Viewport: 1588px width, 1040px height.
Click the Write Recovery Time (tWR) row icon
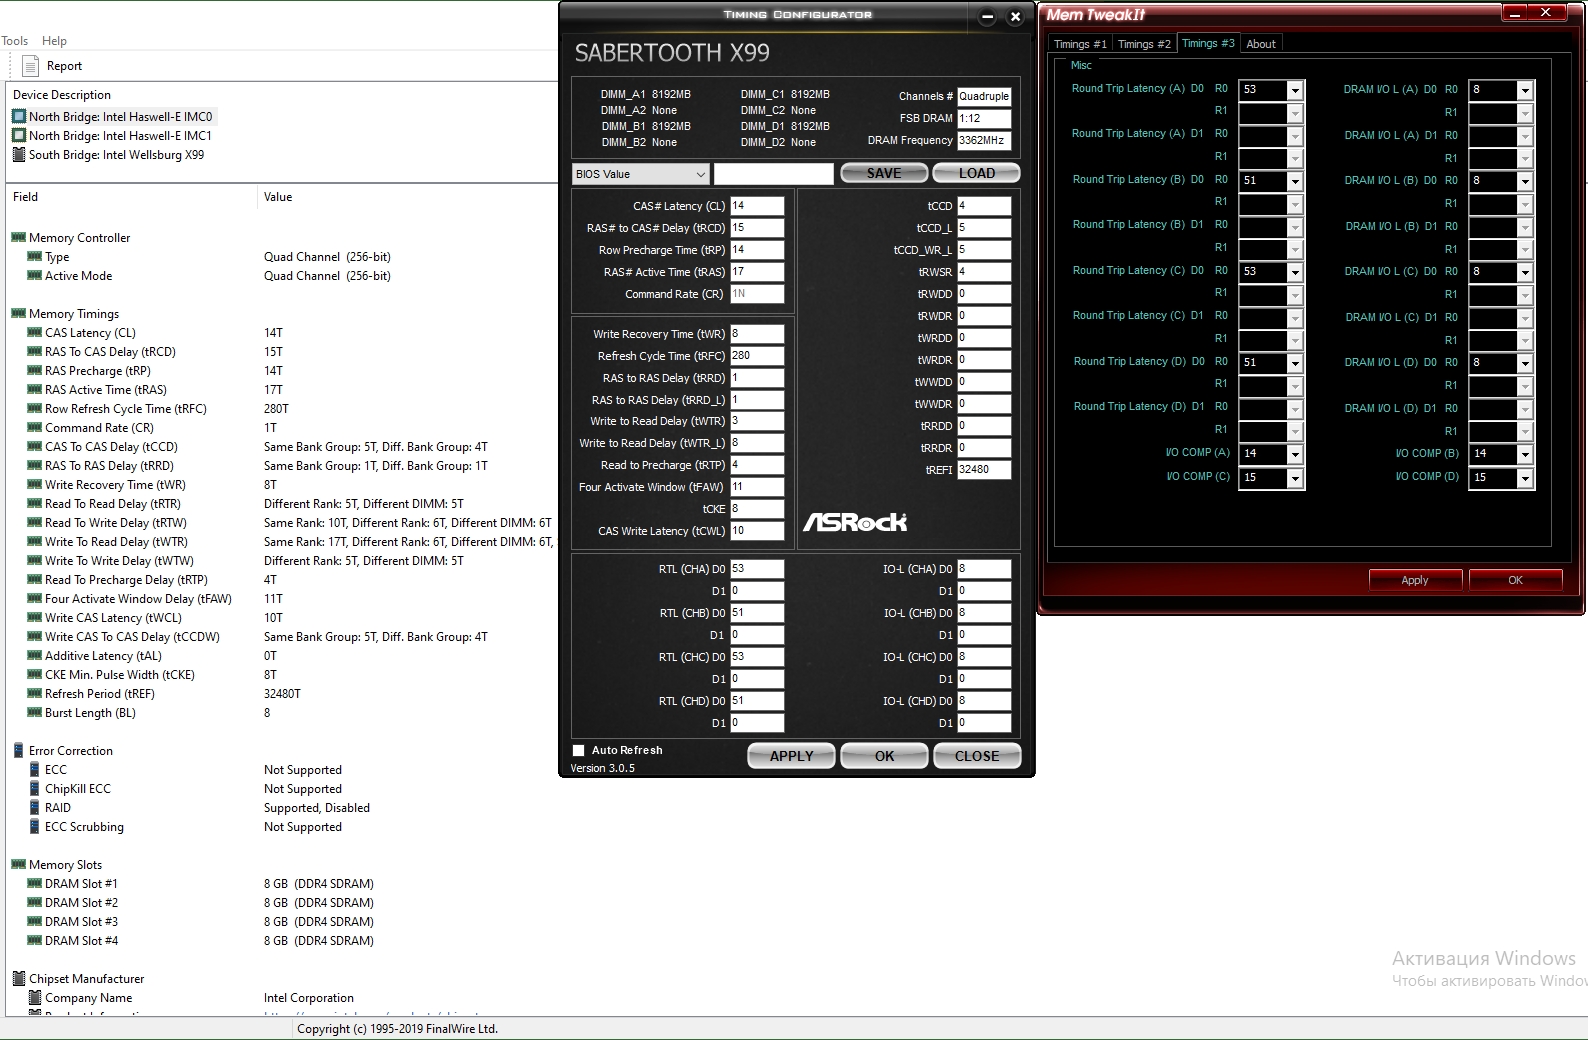[34, 485]
